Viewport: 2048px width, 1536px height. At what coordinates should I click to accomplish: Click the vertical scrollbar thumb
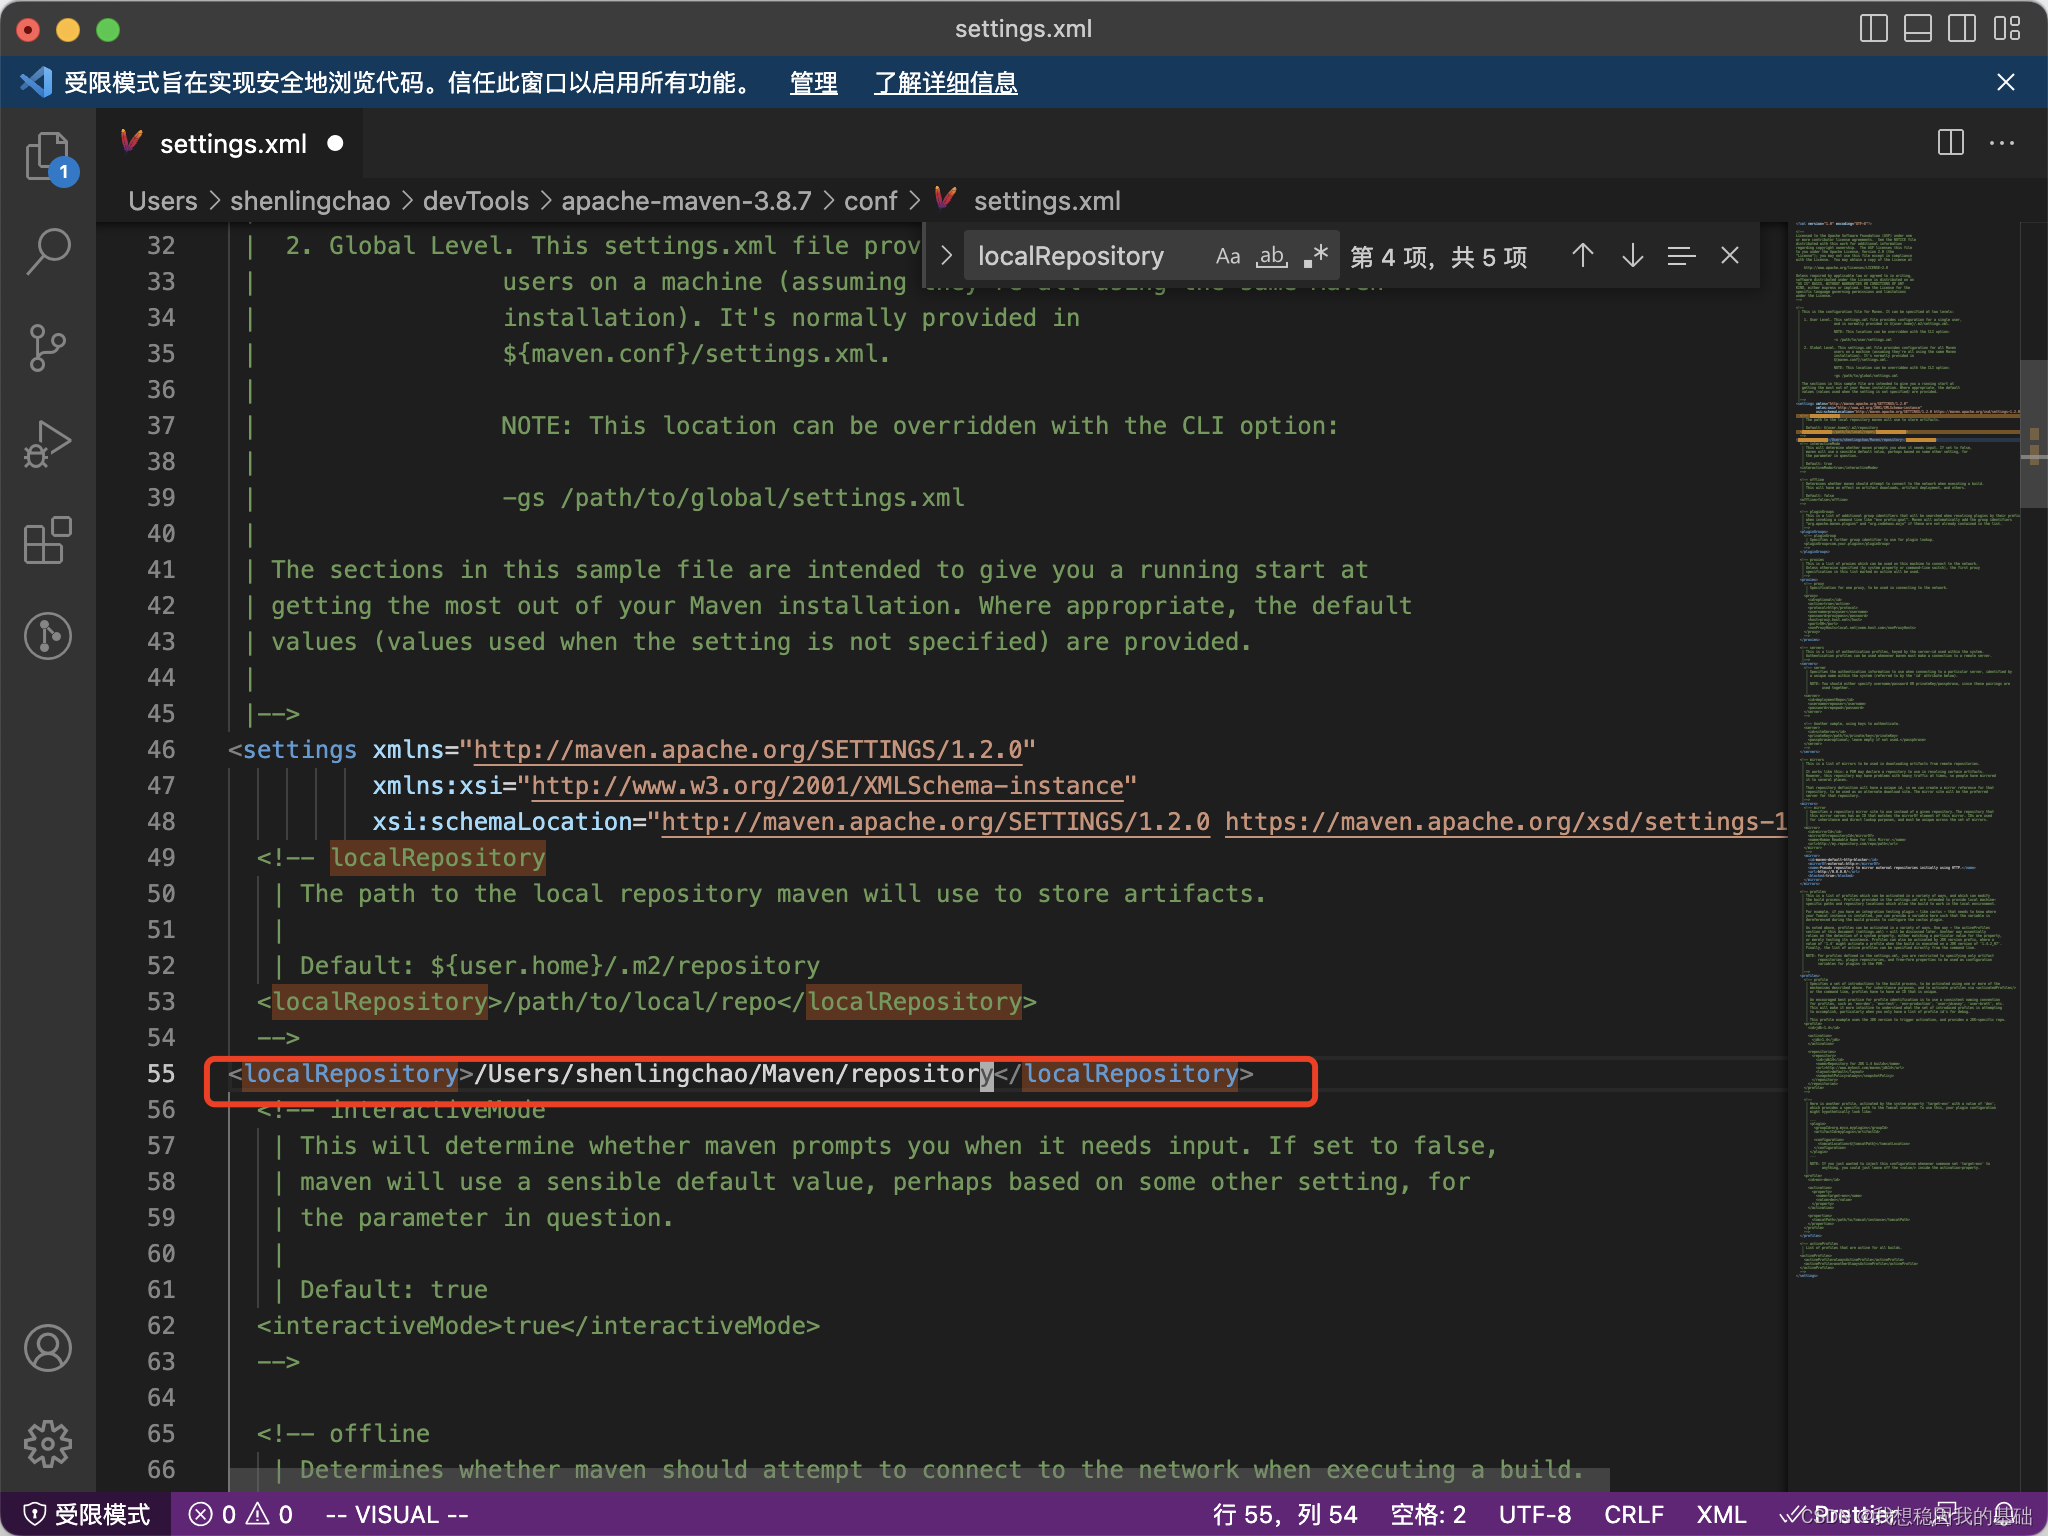click(x=2033, y=434)
